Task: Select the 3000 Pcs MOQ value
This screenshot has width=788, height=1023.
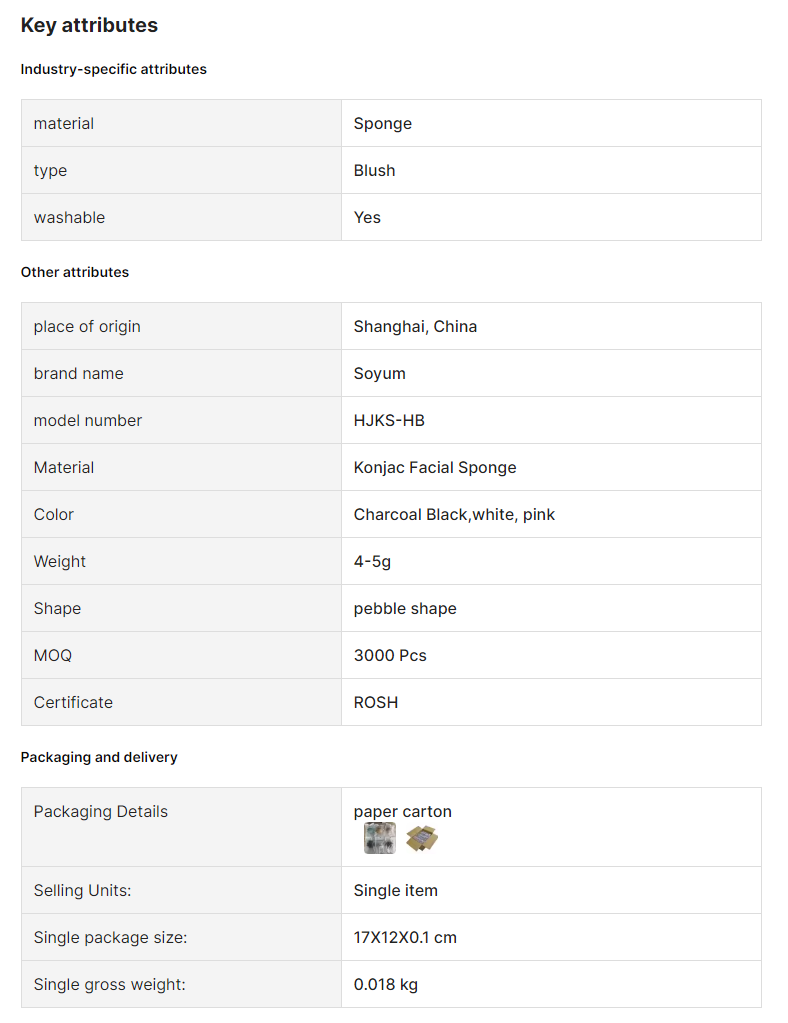Action: point(390,655)
